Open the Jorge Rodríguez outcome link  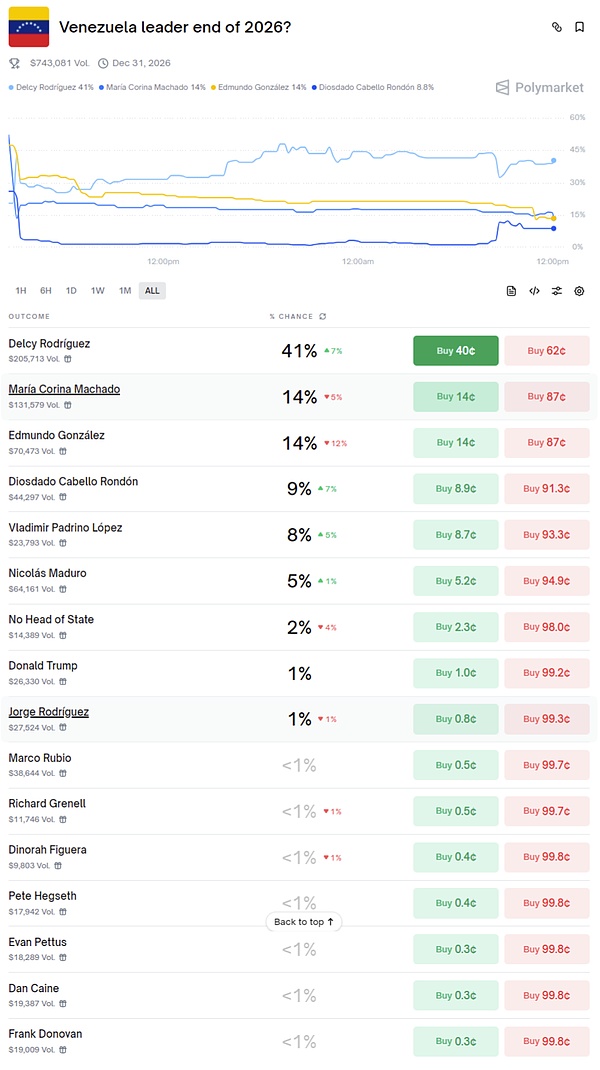click(49, 712)
